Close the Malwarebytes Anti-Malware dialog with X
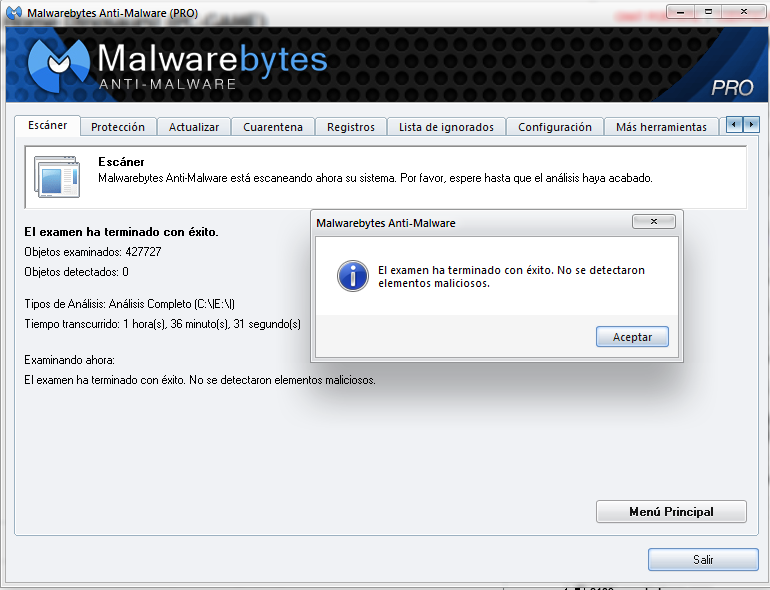This screenshot has height=590, width=770. (654, 222)
